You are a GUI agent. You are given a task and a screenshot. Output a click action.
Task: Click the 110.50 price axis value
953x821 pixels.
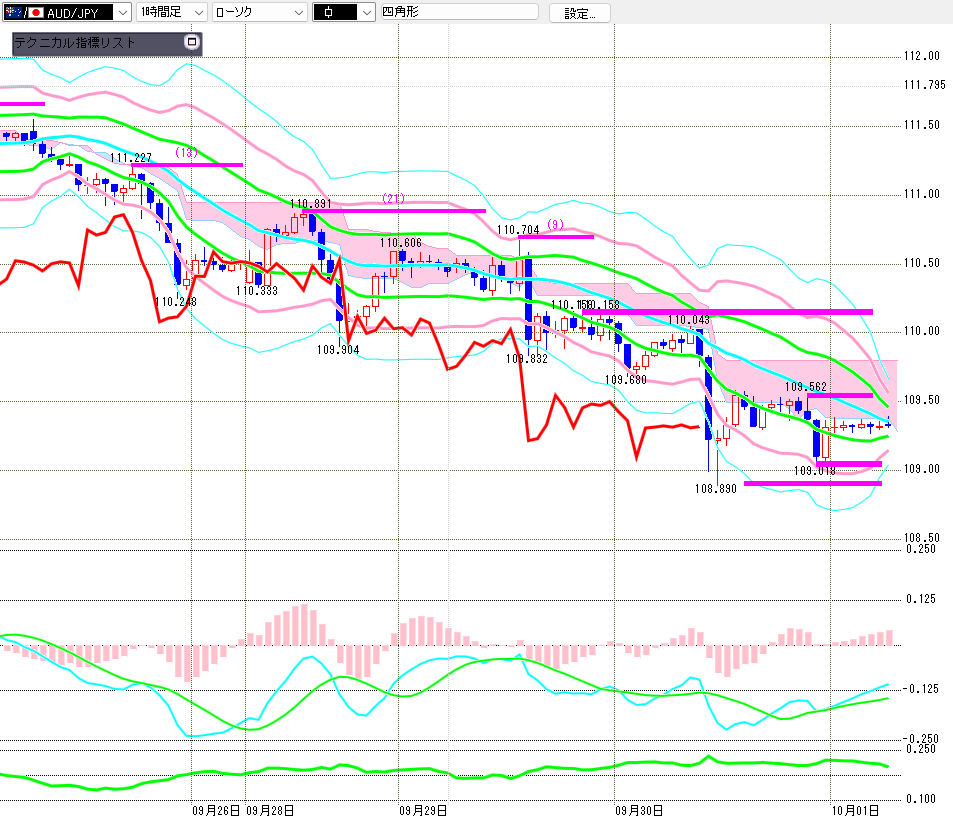pyautogui.click(x=921, y=263)
